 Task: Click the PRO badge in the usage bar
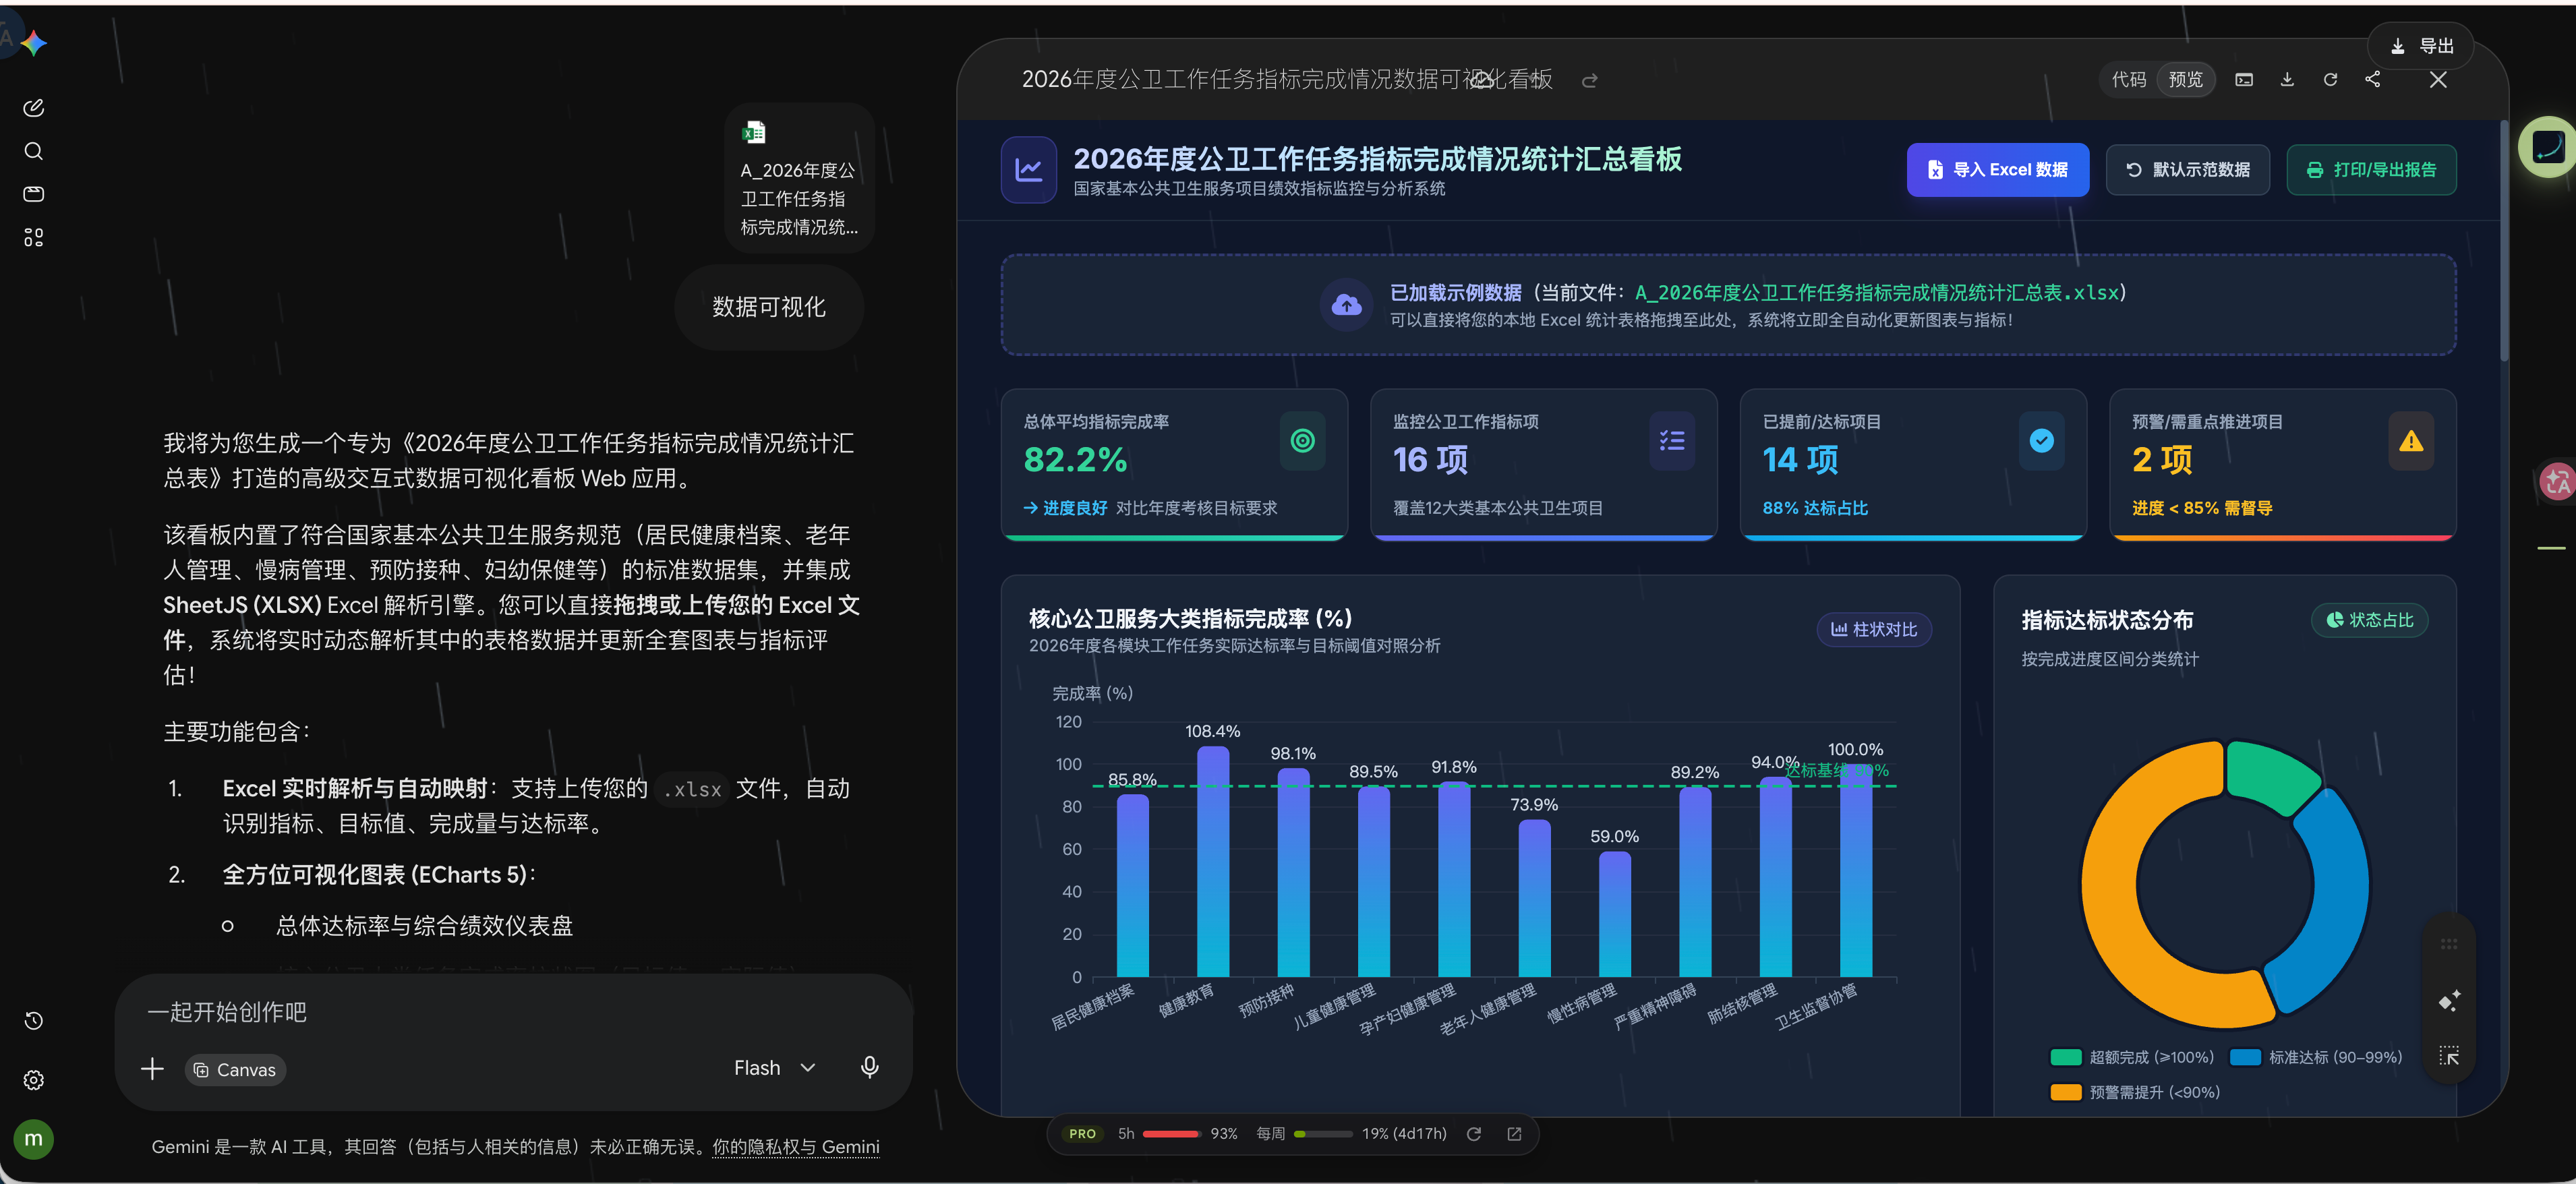click(x=1082, y=1134)
